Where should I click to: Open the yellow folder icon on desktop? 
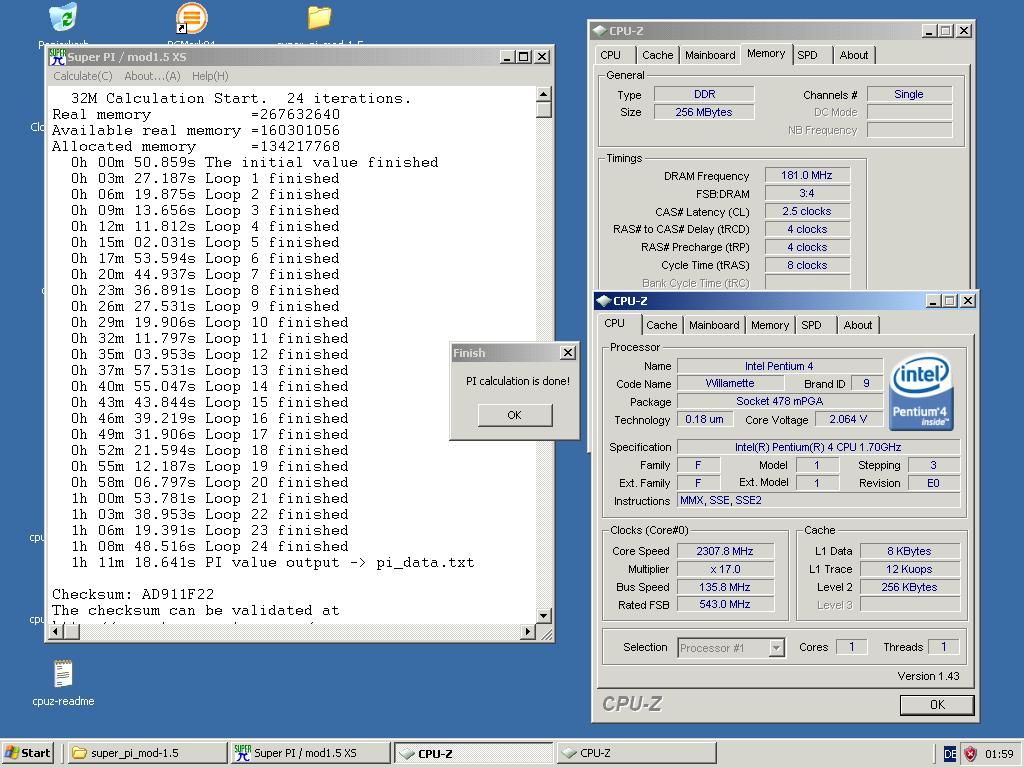point(319,18)
